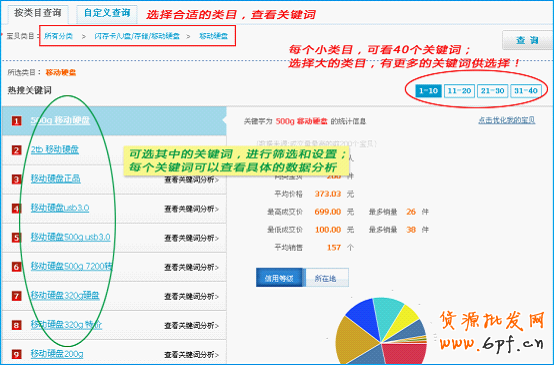
Task: Select keyword page 1-10
Action: point(428,91)
